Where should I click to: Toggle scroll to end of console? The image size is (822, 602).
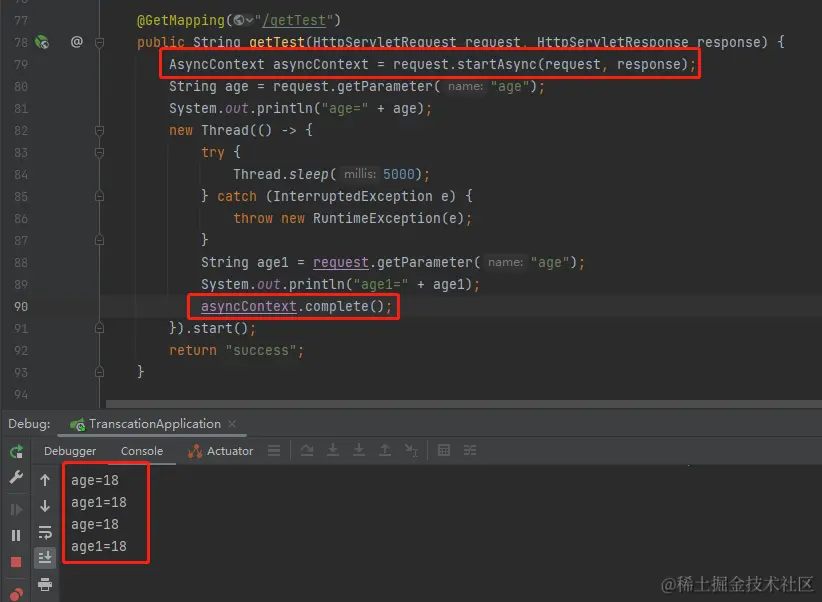[45, 557]
